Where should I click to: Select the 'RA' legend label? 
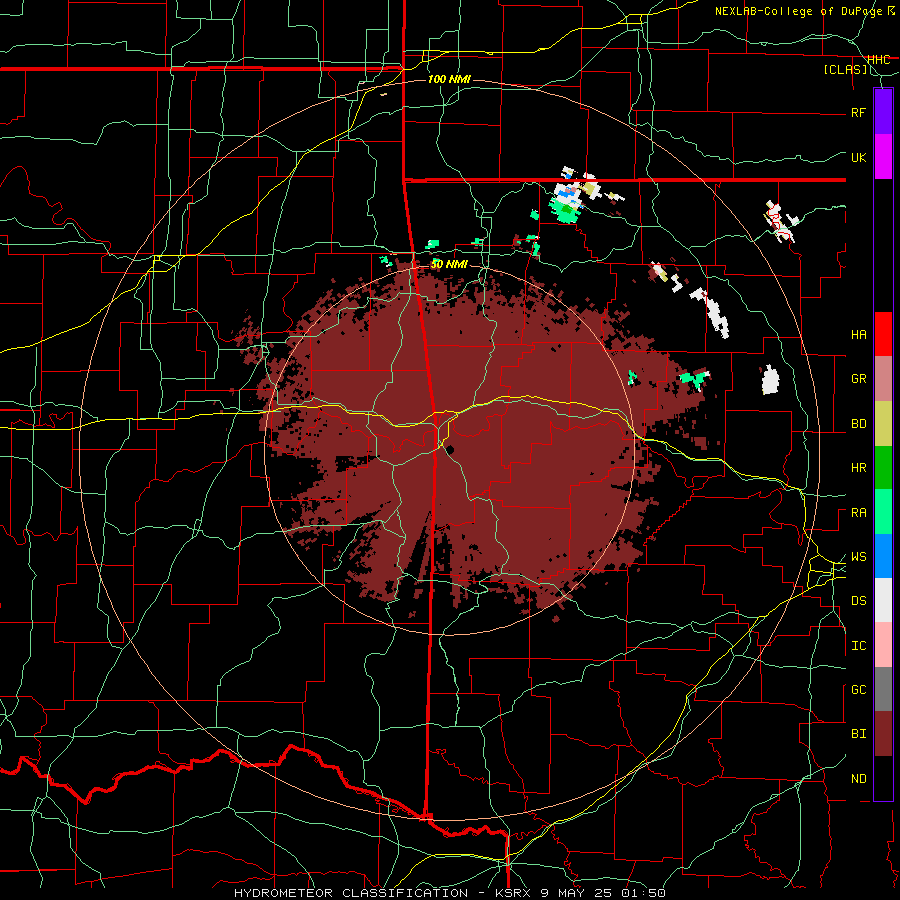pos(858,513)
